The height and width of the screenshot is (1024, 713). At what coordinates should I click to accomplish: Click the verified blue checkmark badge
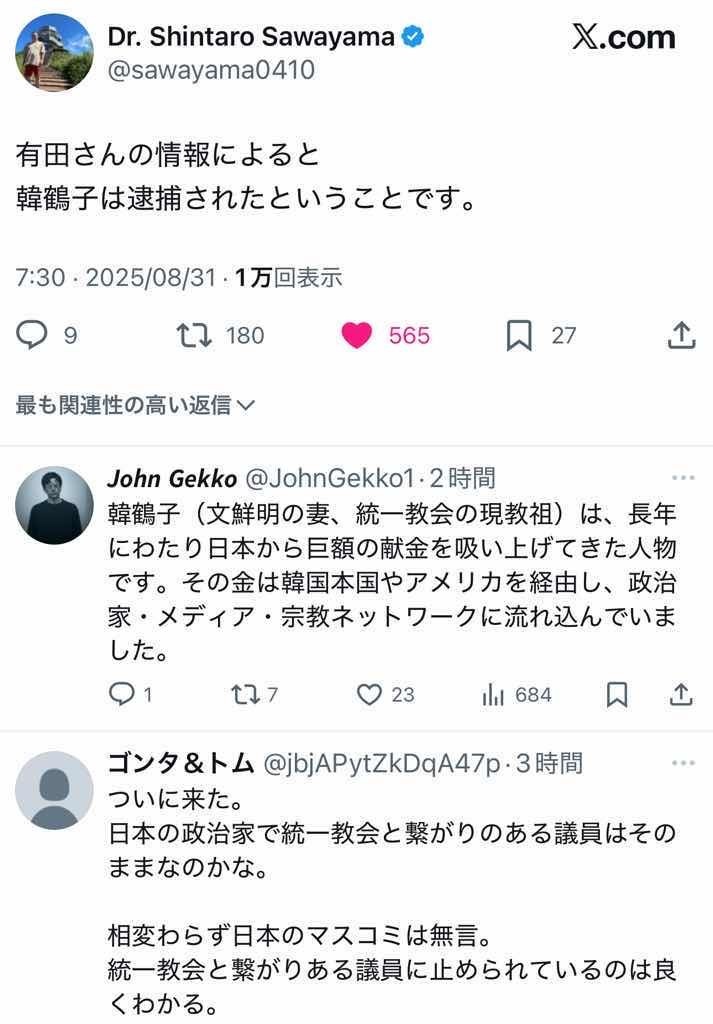click(x=413, y=36)
